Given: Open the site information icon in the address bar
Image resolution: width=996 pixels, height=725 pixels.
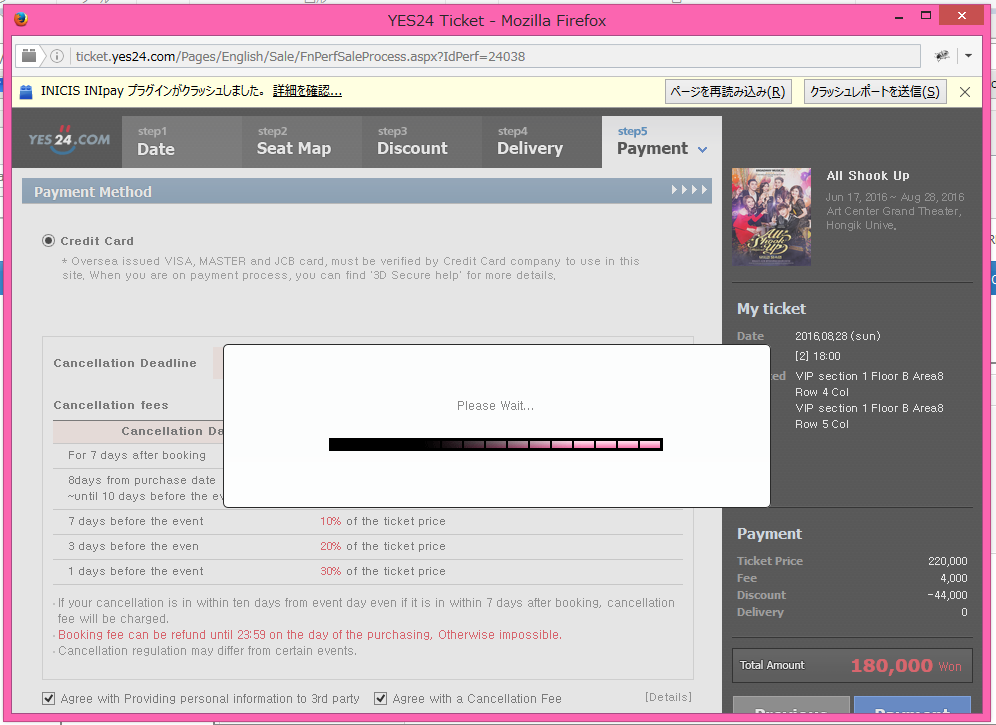Looking at the screenshot, I should [x=57, y=56].
